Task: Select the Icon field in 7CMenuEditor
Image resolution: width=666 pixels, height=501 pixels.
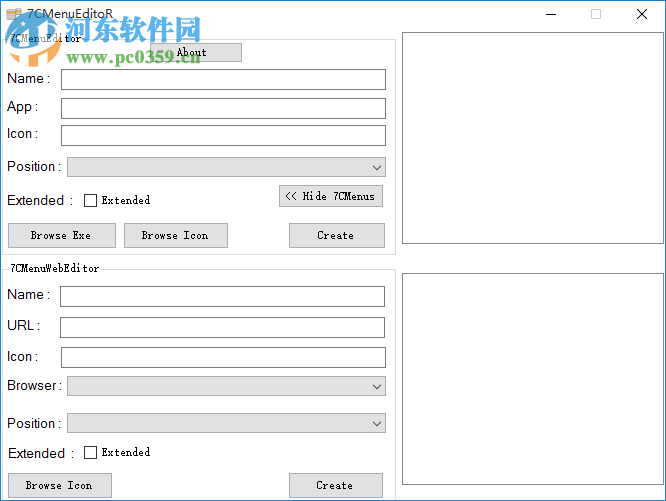Action: [223, 135]
